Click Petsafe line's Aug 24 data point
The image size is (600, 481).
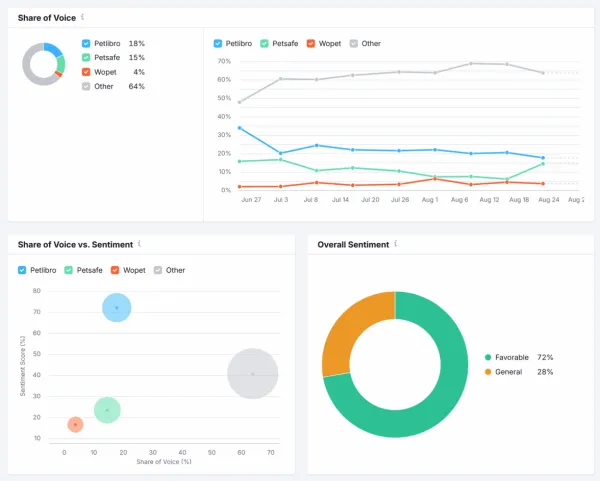(543, 164)
